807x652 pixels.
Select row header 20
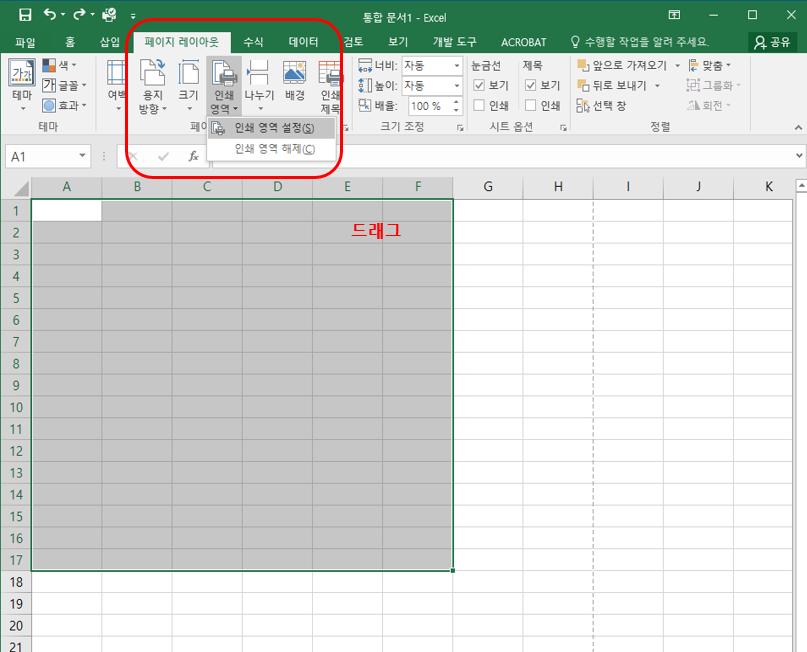[x=16, y=626]
